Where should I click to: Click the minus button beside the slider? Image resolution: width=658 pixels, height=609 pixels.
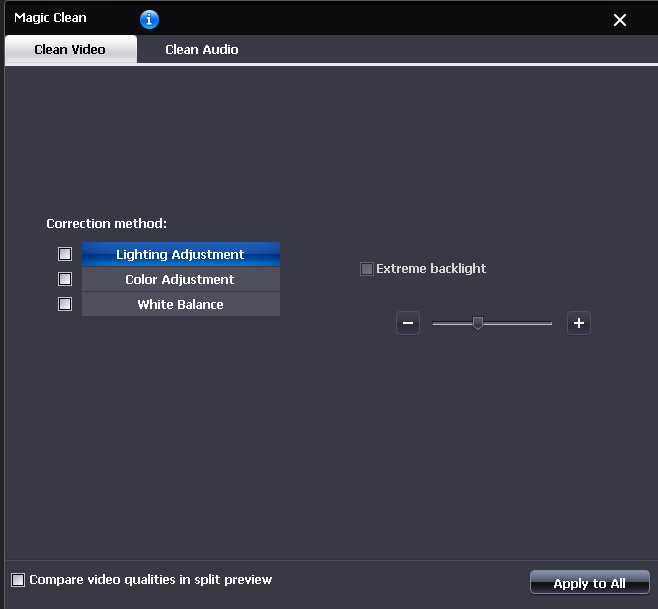coord(408,323)
